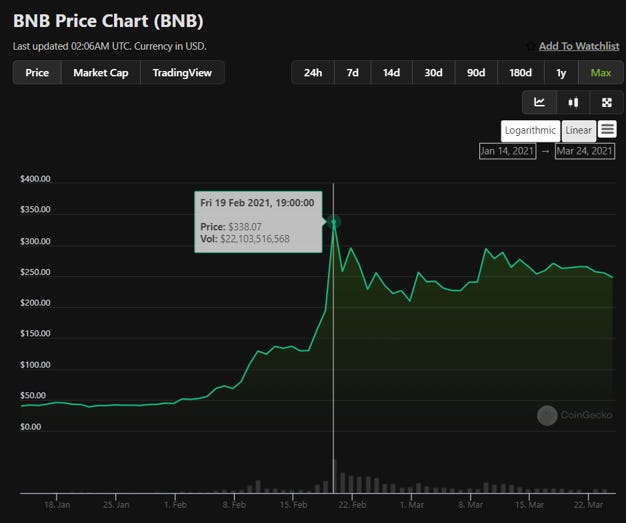Click the 8. Feb date label
The height and width of the screenshot is (523, 626).
(x=234, y=505)
